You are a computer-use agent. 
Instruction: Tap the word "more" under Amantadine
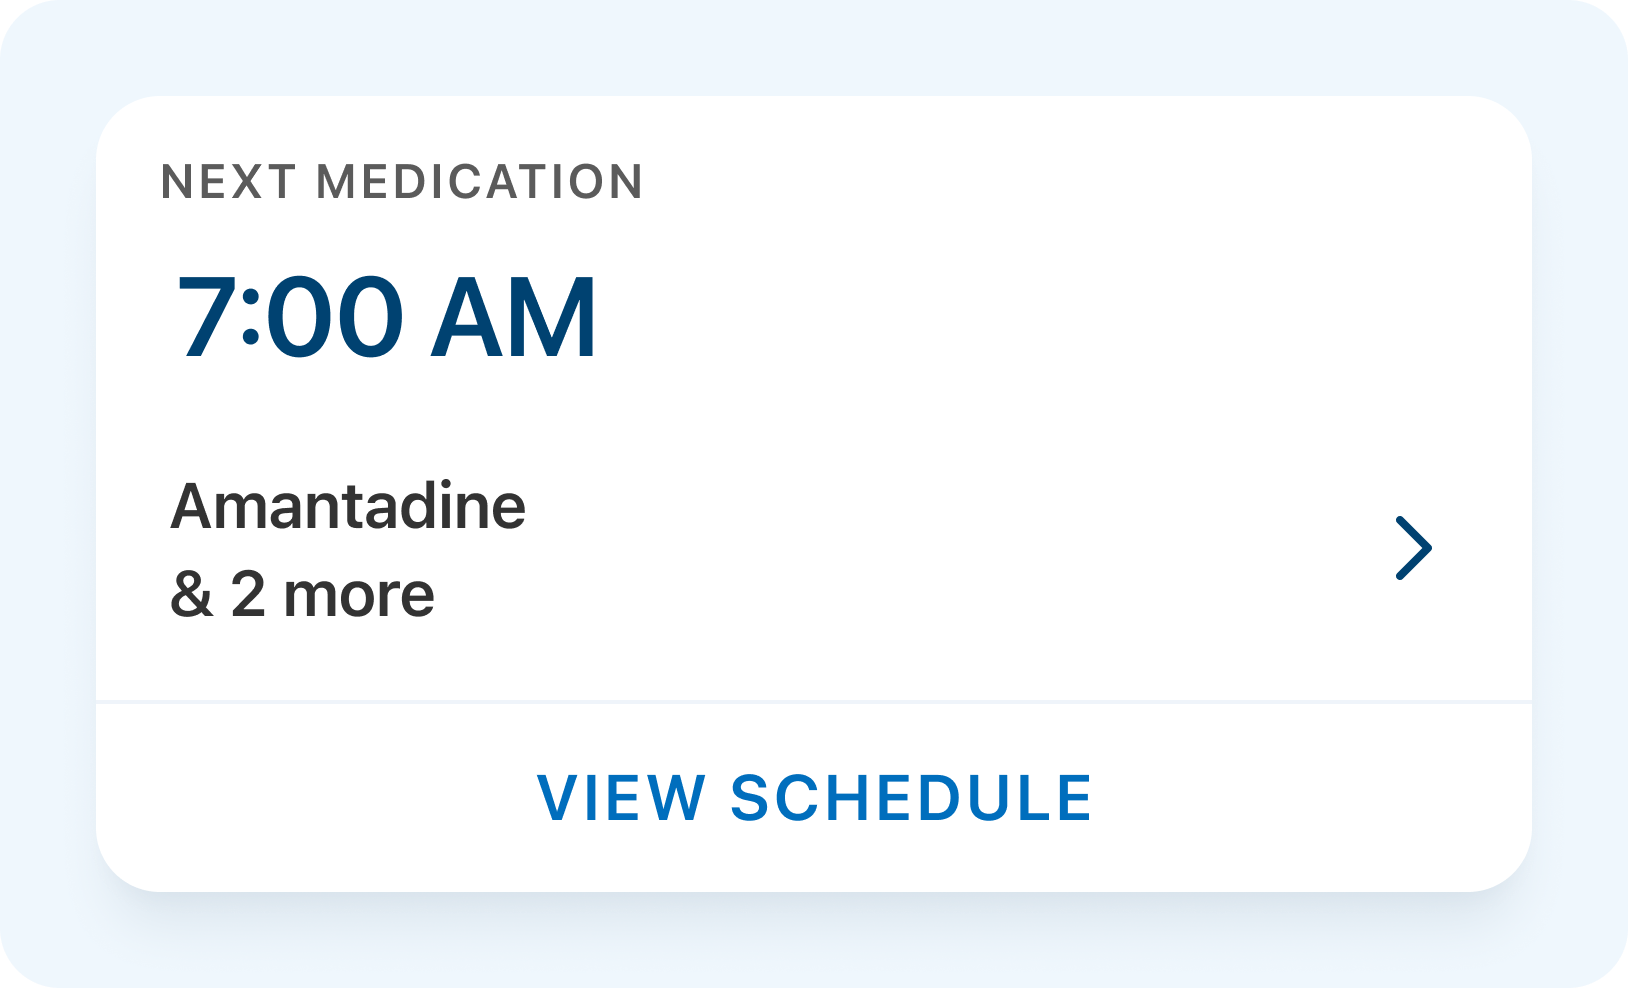(x=359, y=595)
